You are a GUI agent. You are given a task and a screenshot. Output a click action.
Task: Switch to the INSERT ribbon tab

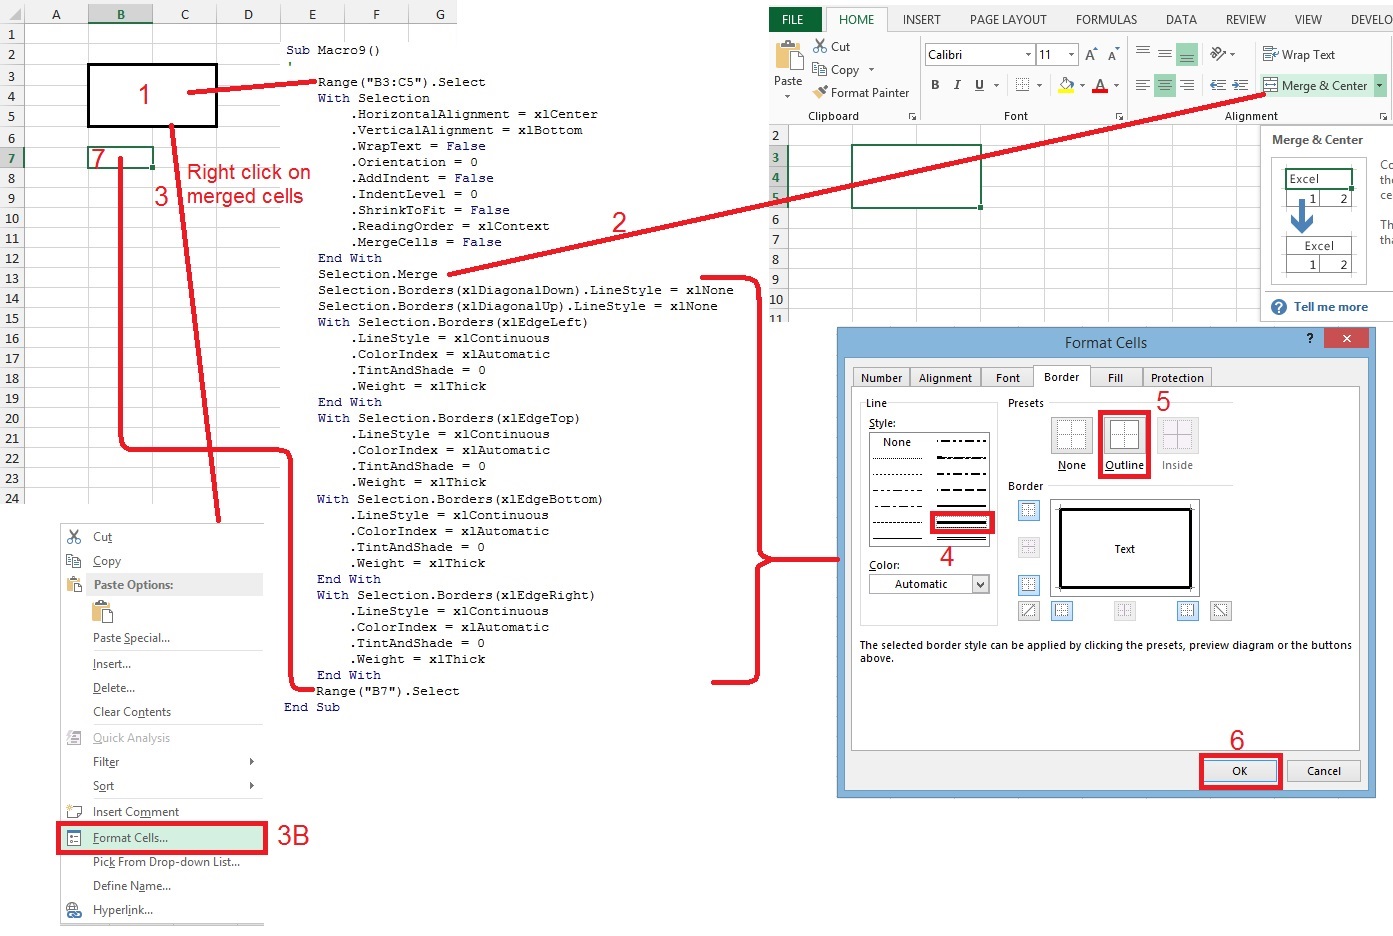coord(921,19)
